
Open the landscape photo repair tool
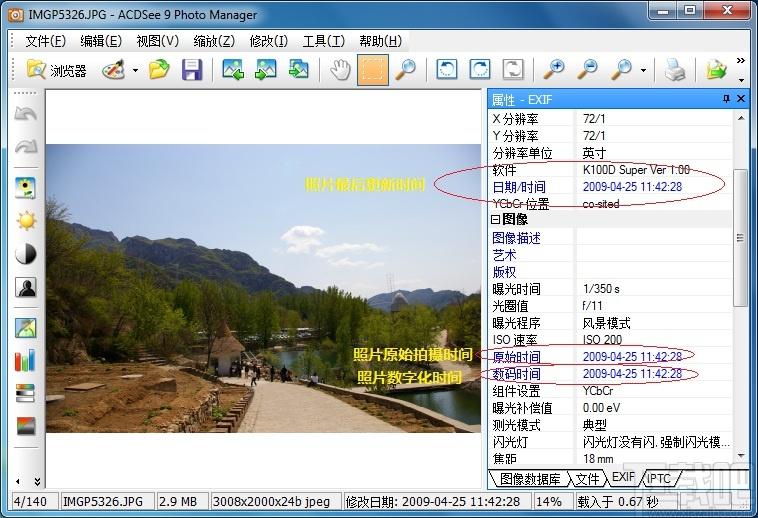26,328
